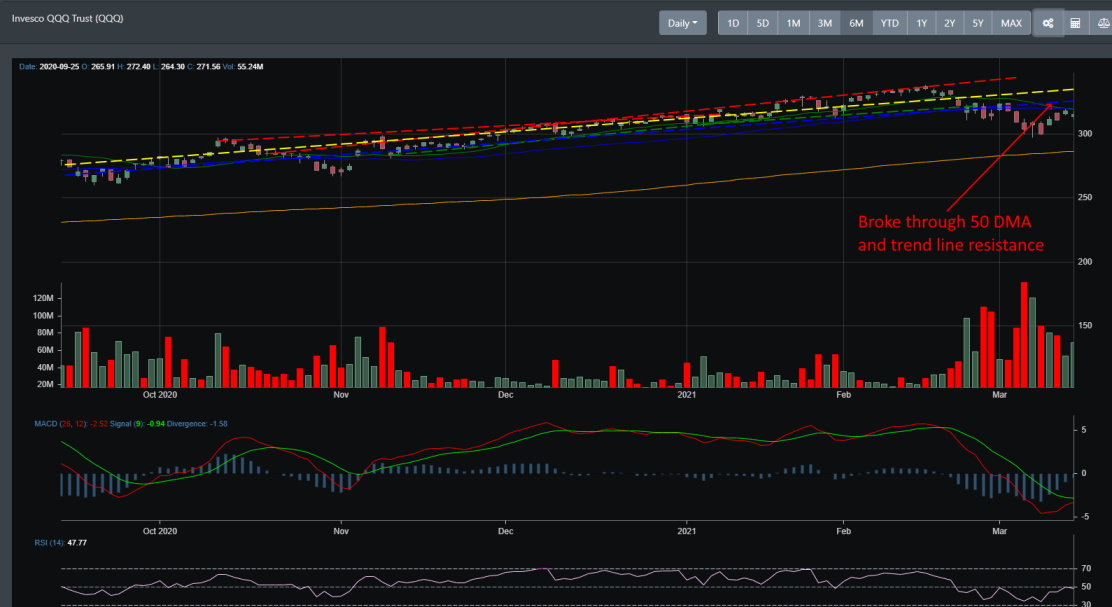
Task: Click the balance scale compare icon
Action: point(1101,23)
